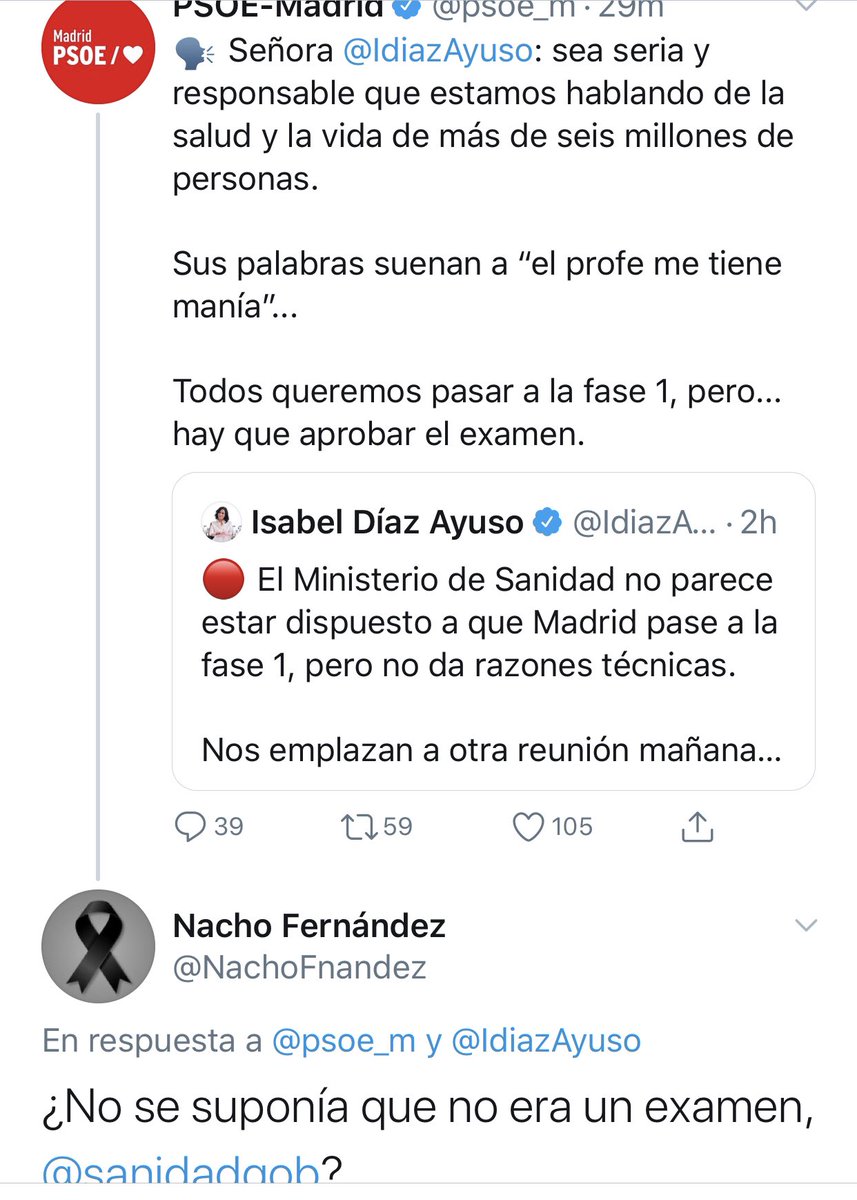Tap Isabel Díaz Ayuso's small avatar
857x1200 pixels.
click(x=221, y=522)
